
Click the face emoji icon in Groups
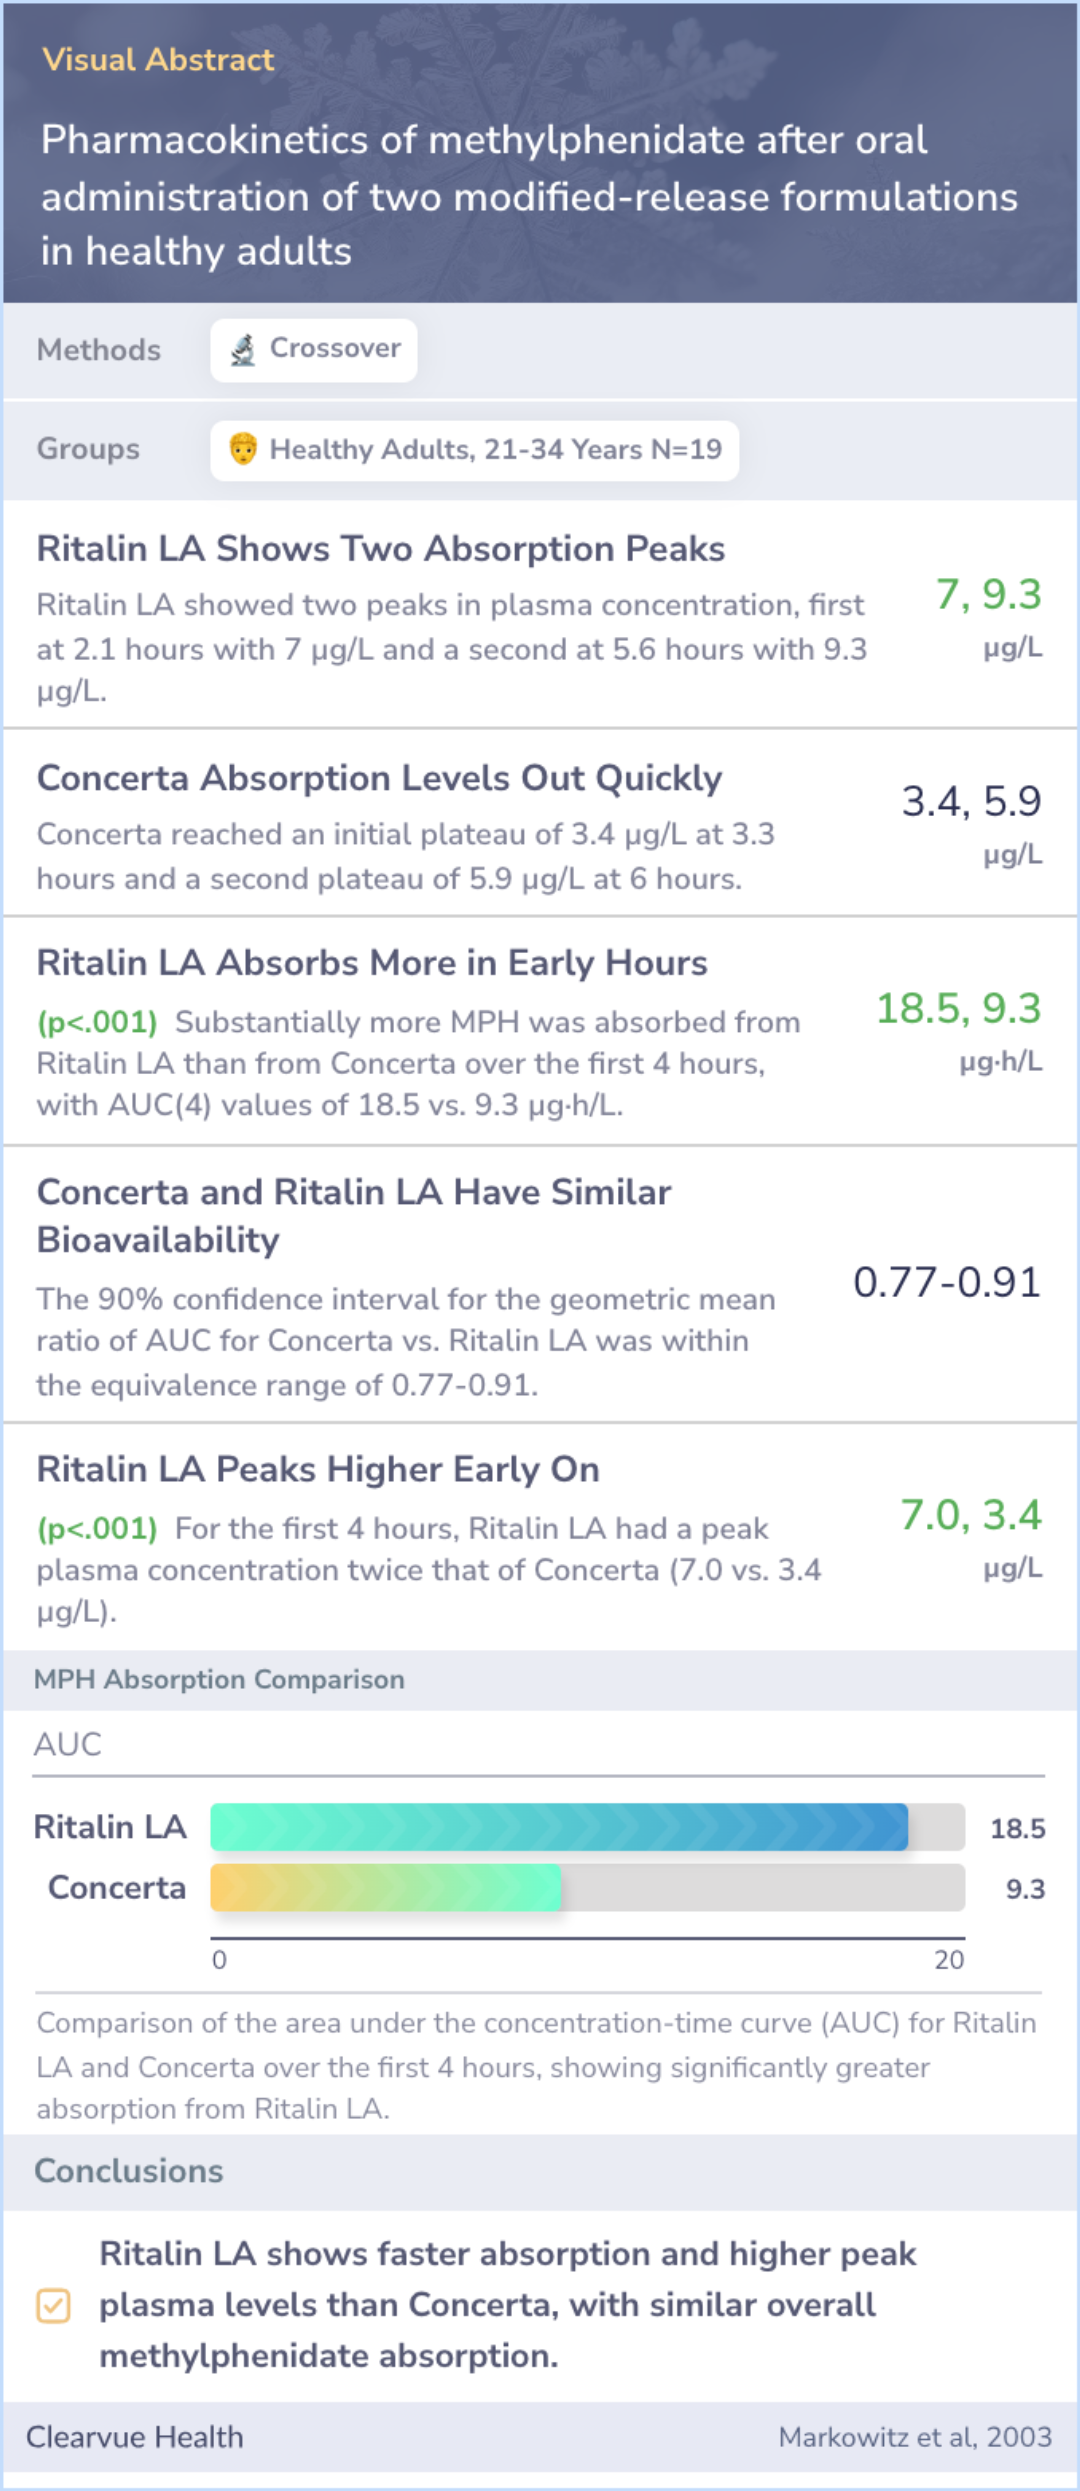[x=243, y=449]
